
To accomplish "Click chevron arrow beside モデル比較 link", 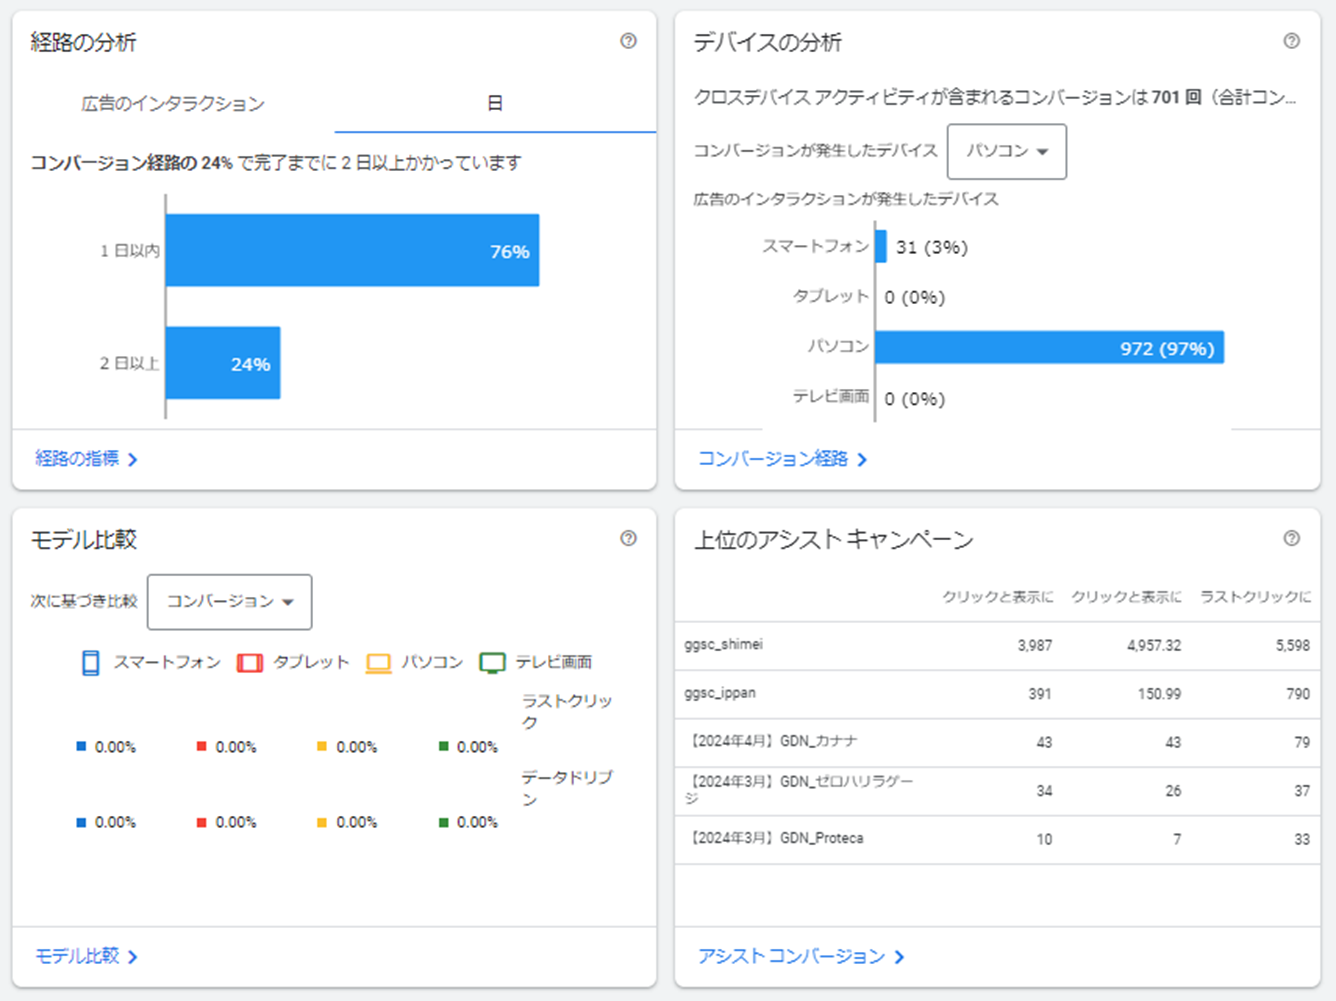I will tap(133, 957).
